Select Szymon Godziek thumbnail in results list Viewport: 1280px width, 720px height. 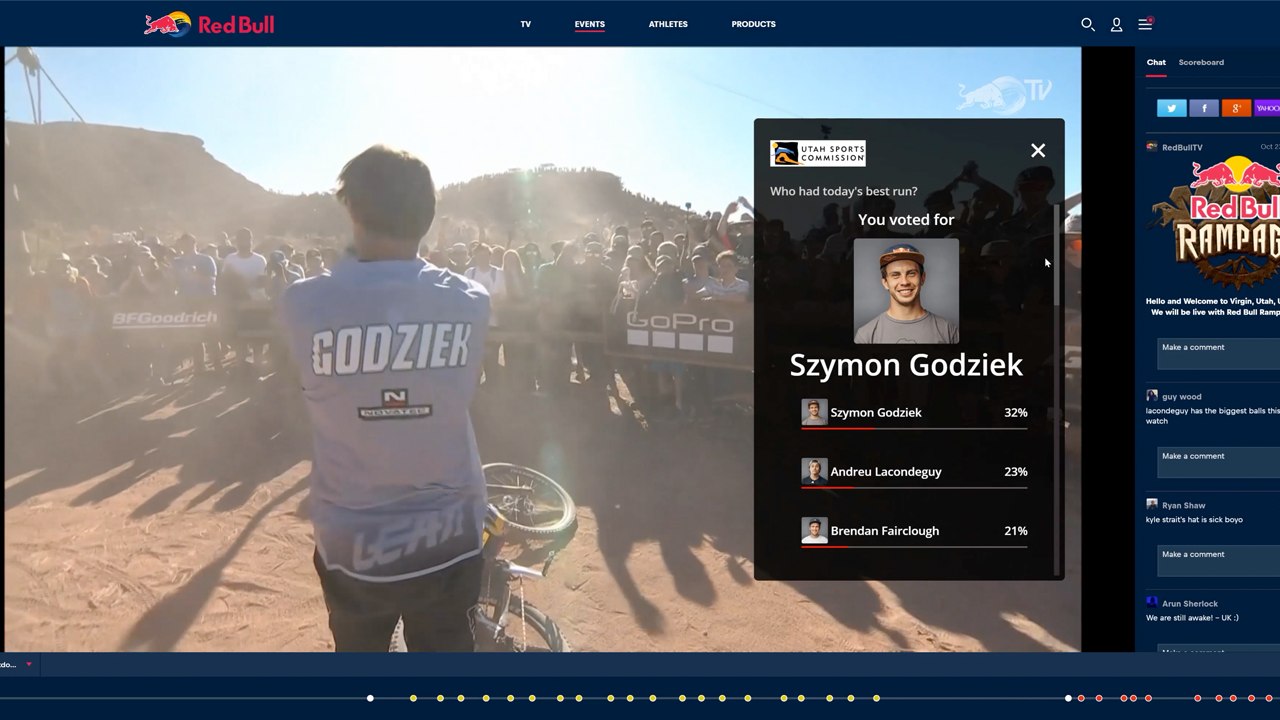814,412
